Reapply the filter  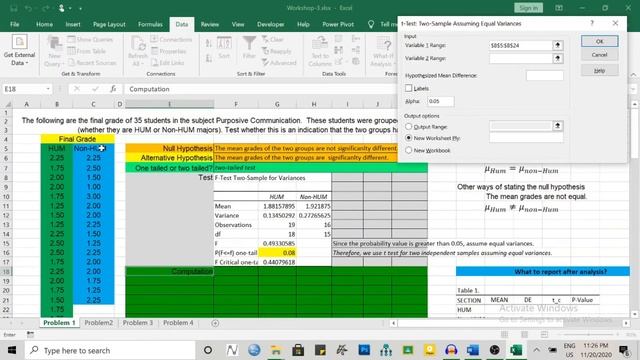coord(277,51)
